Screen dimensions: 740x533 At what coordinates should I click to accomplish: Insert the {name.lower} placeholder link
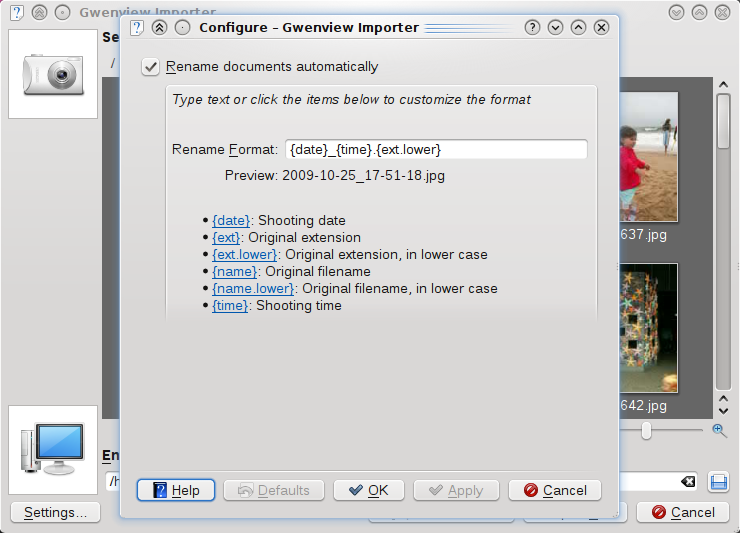(x=253, y=288)
